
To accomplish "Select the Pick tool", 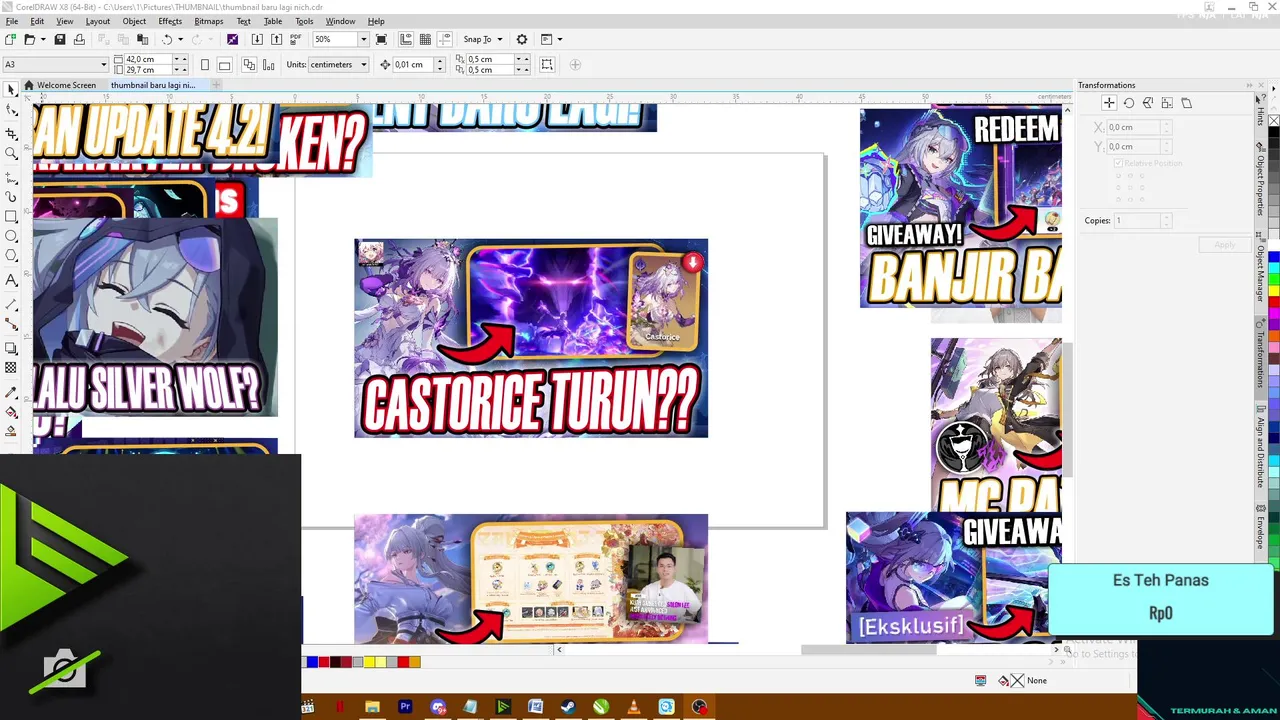I will point(11,90).
